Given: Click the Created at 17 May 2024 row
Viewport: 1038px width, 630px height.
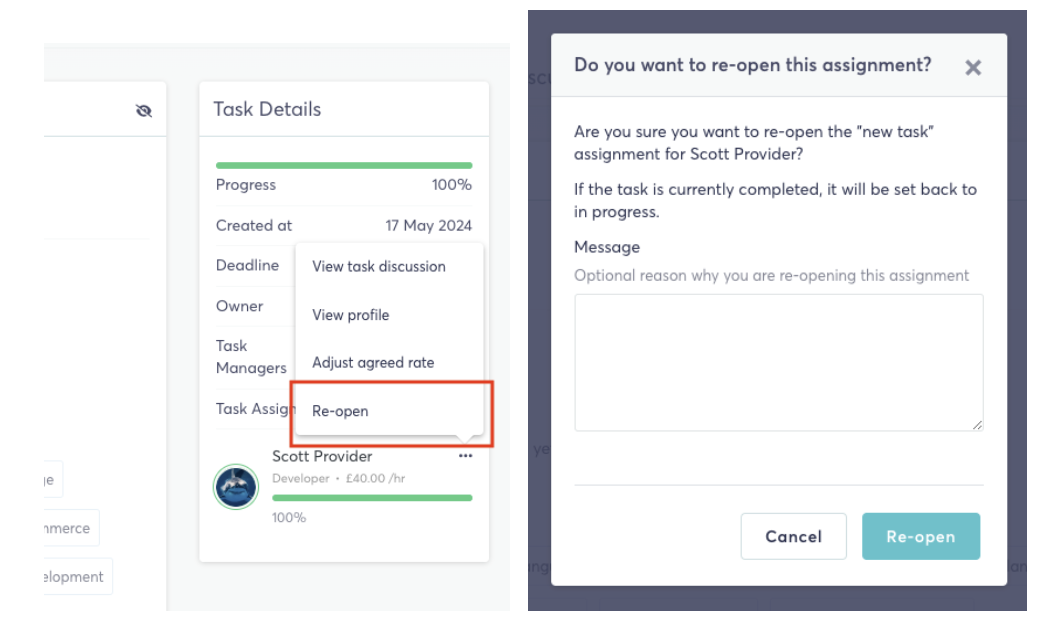Looking at the screenshot, I should [x=344, y=226].
